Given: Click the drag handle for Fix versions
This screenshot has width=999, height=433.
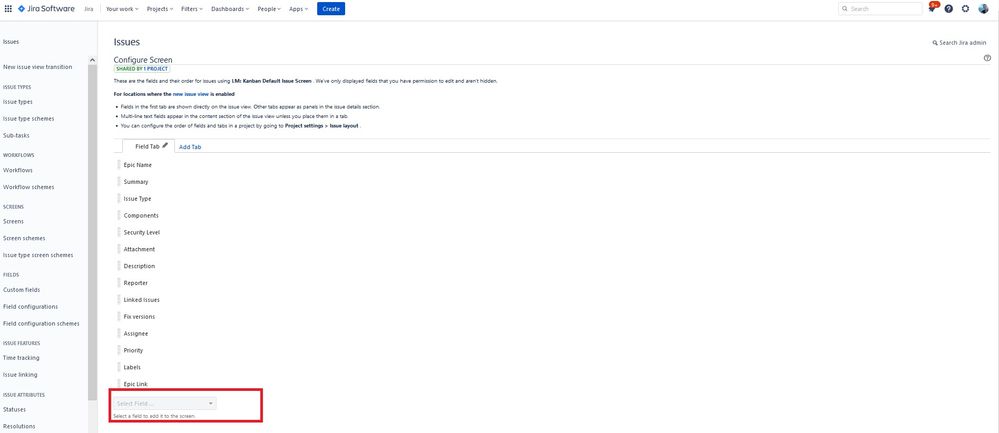Looking at the screenshot, I should tap(119, 316).
